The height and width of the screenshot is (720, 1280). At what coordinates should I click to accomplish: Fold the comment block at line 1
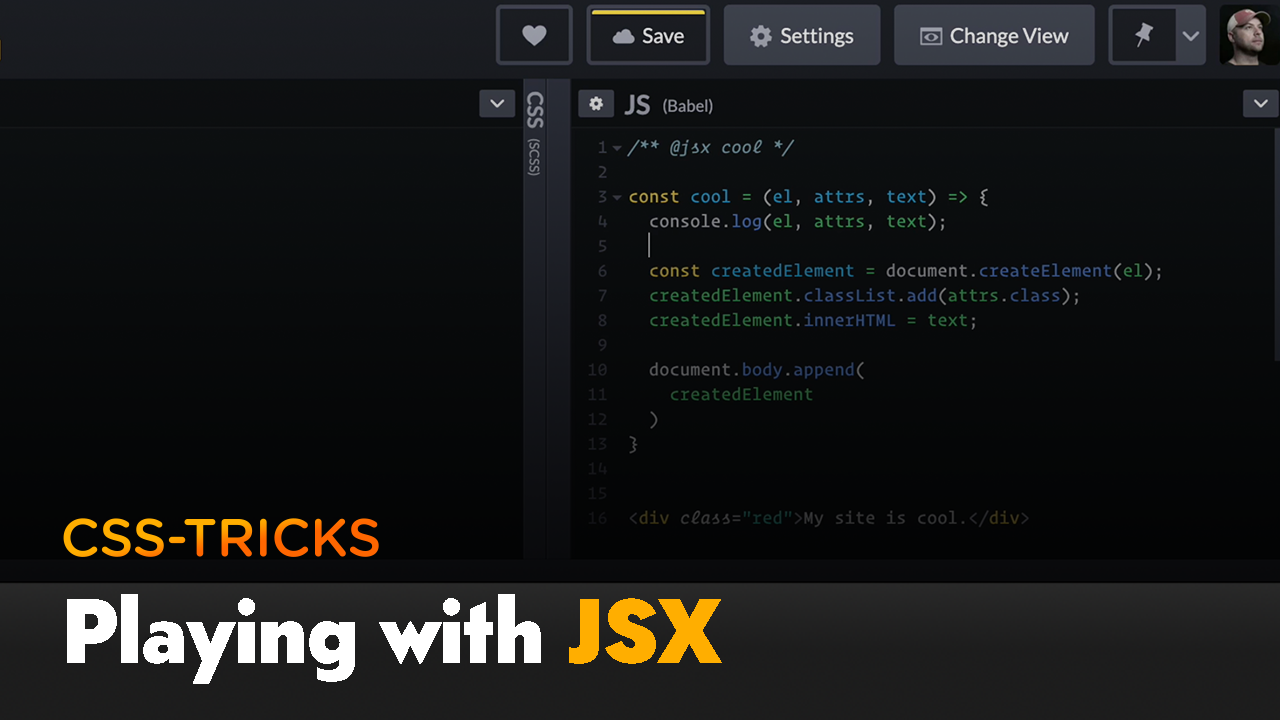(617, 147)
